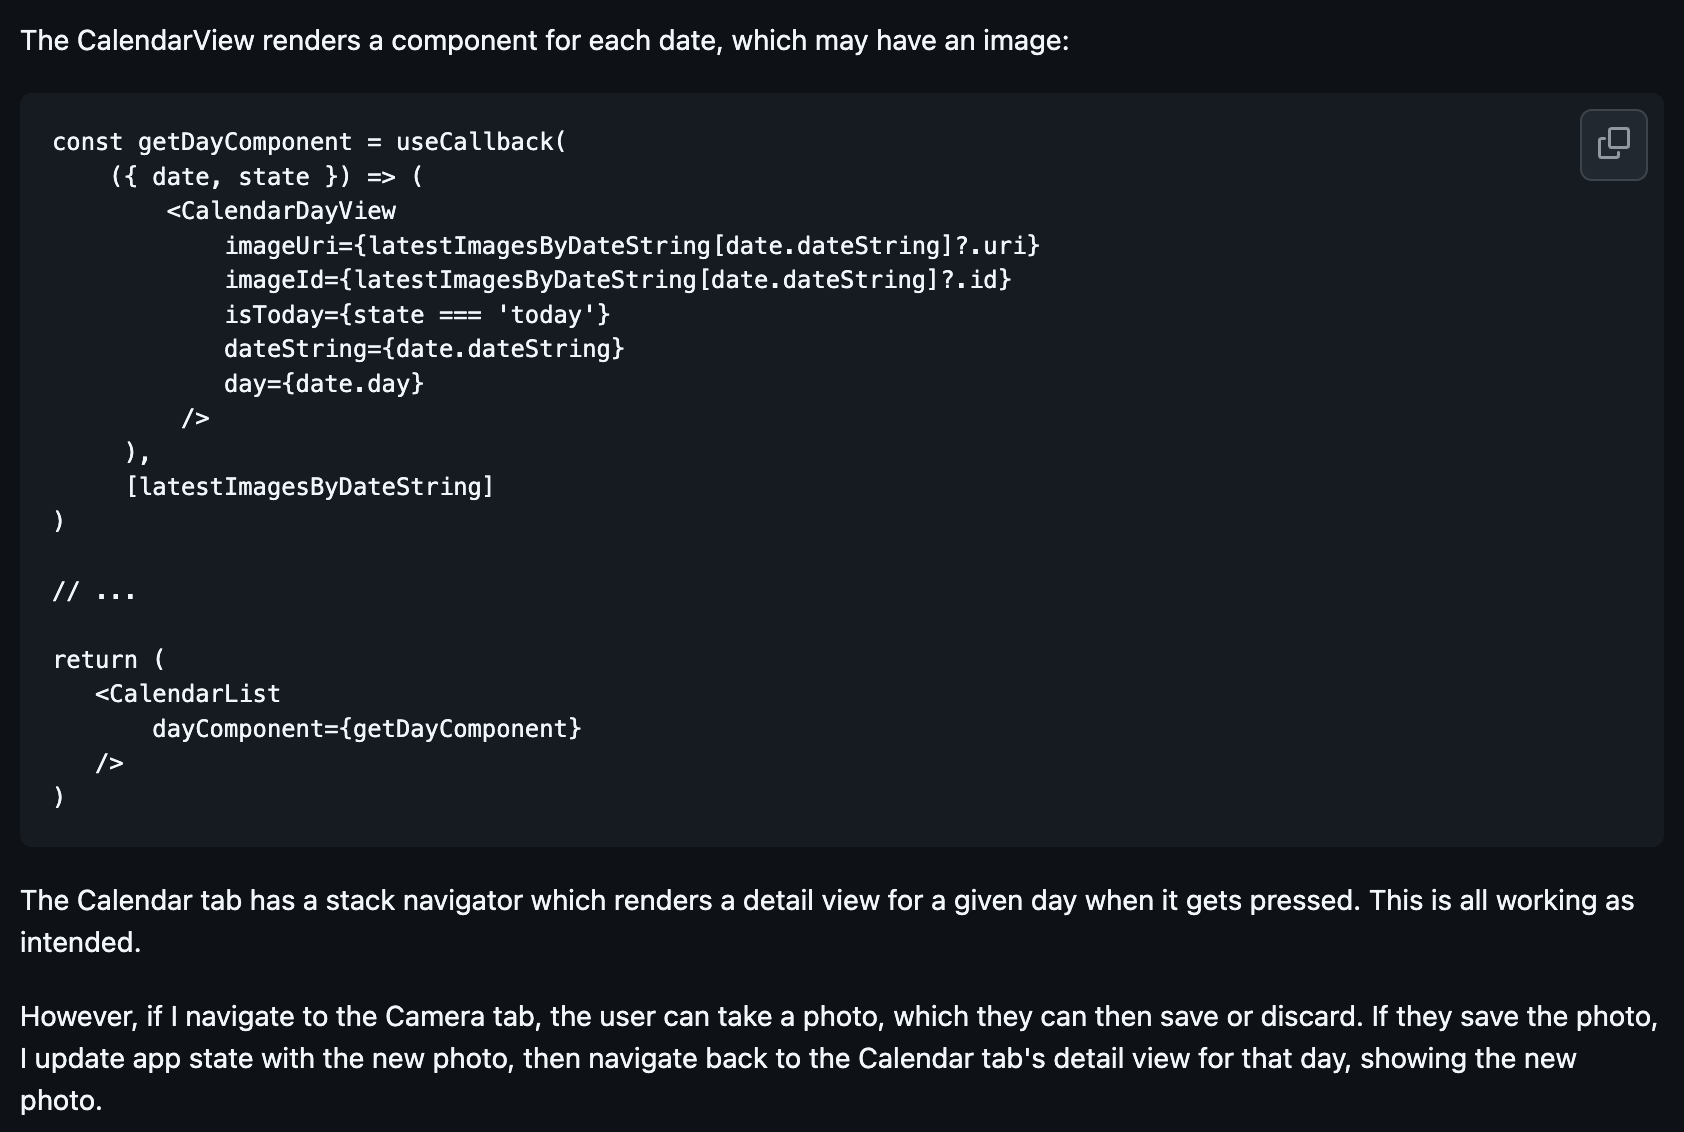Click the return statement keyword
This screenshot has width=1684, height=1132.
(95, 660)
